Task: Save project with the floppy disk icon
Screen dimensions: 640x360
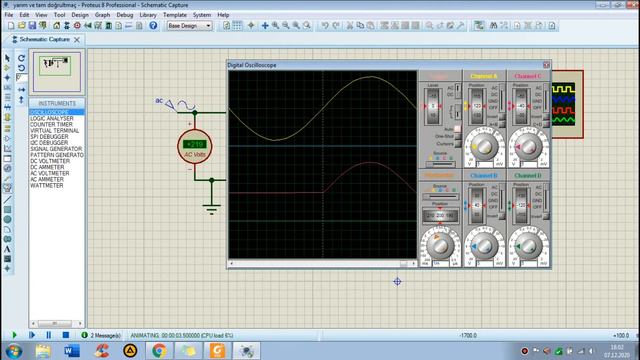Action: [x=32, y=26]
